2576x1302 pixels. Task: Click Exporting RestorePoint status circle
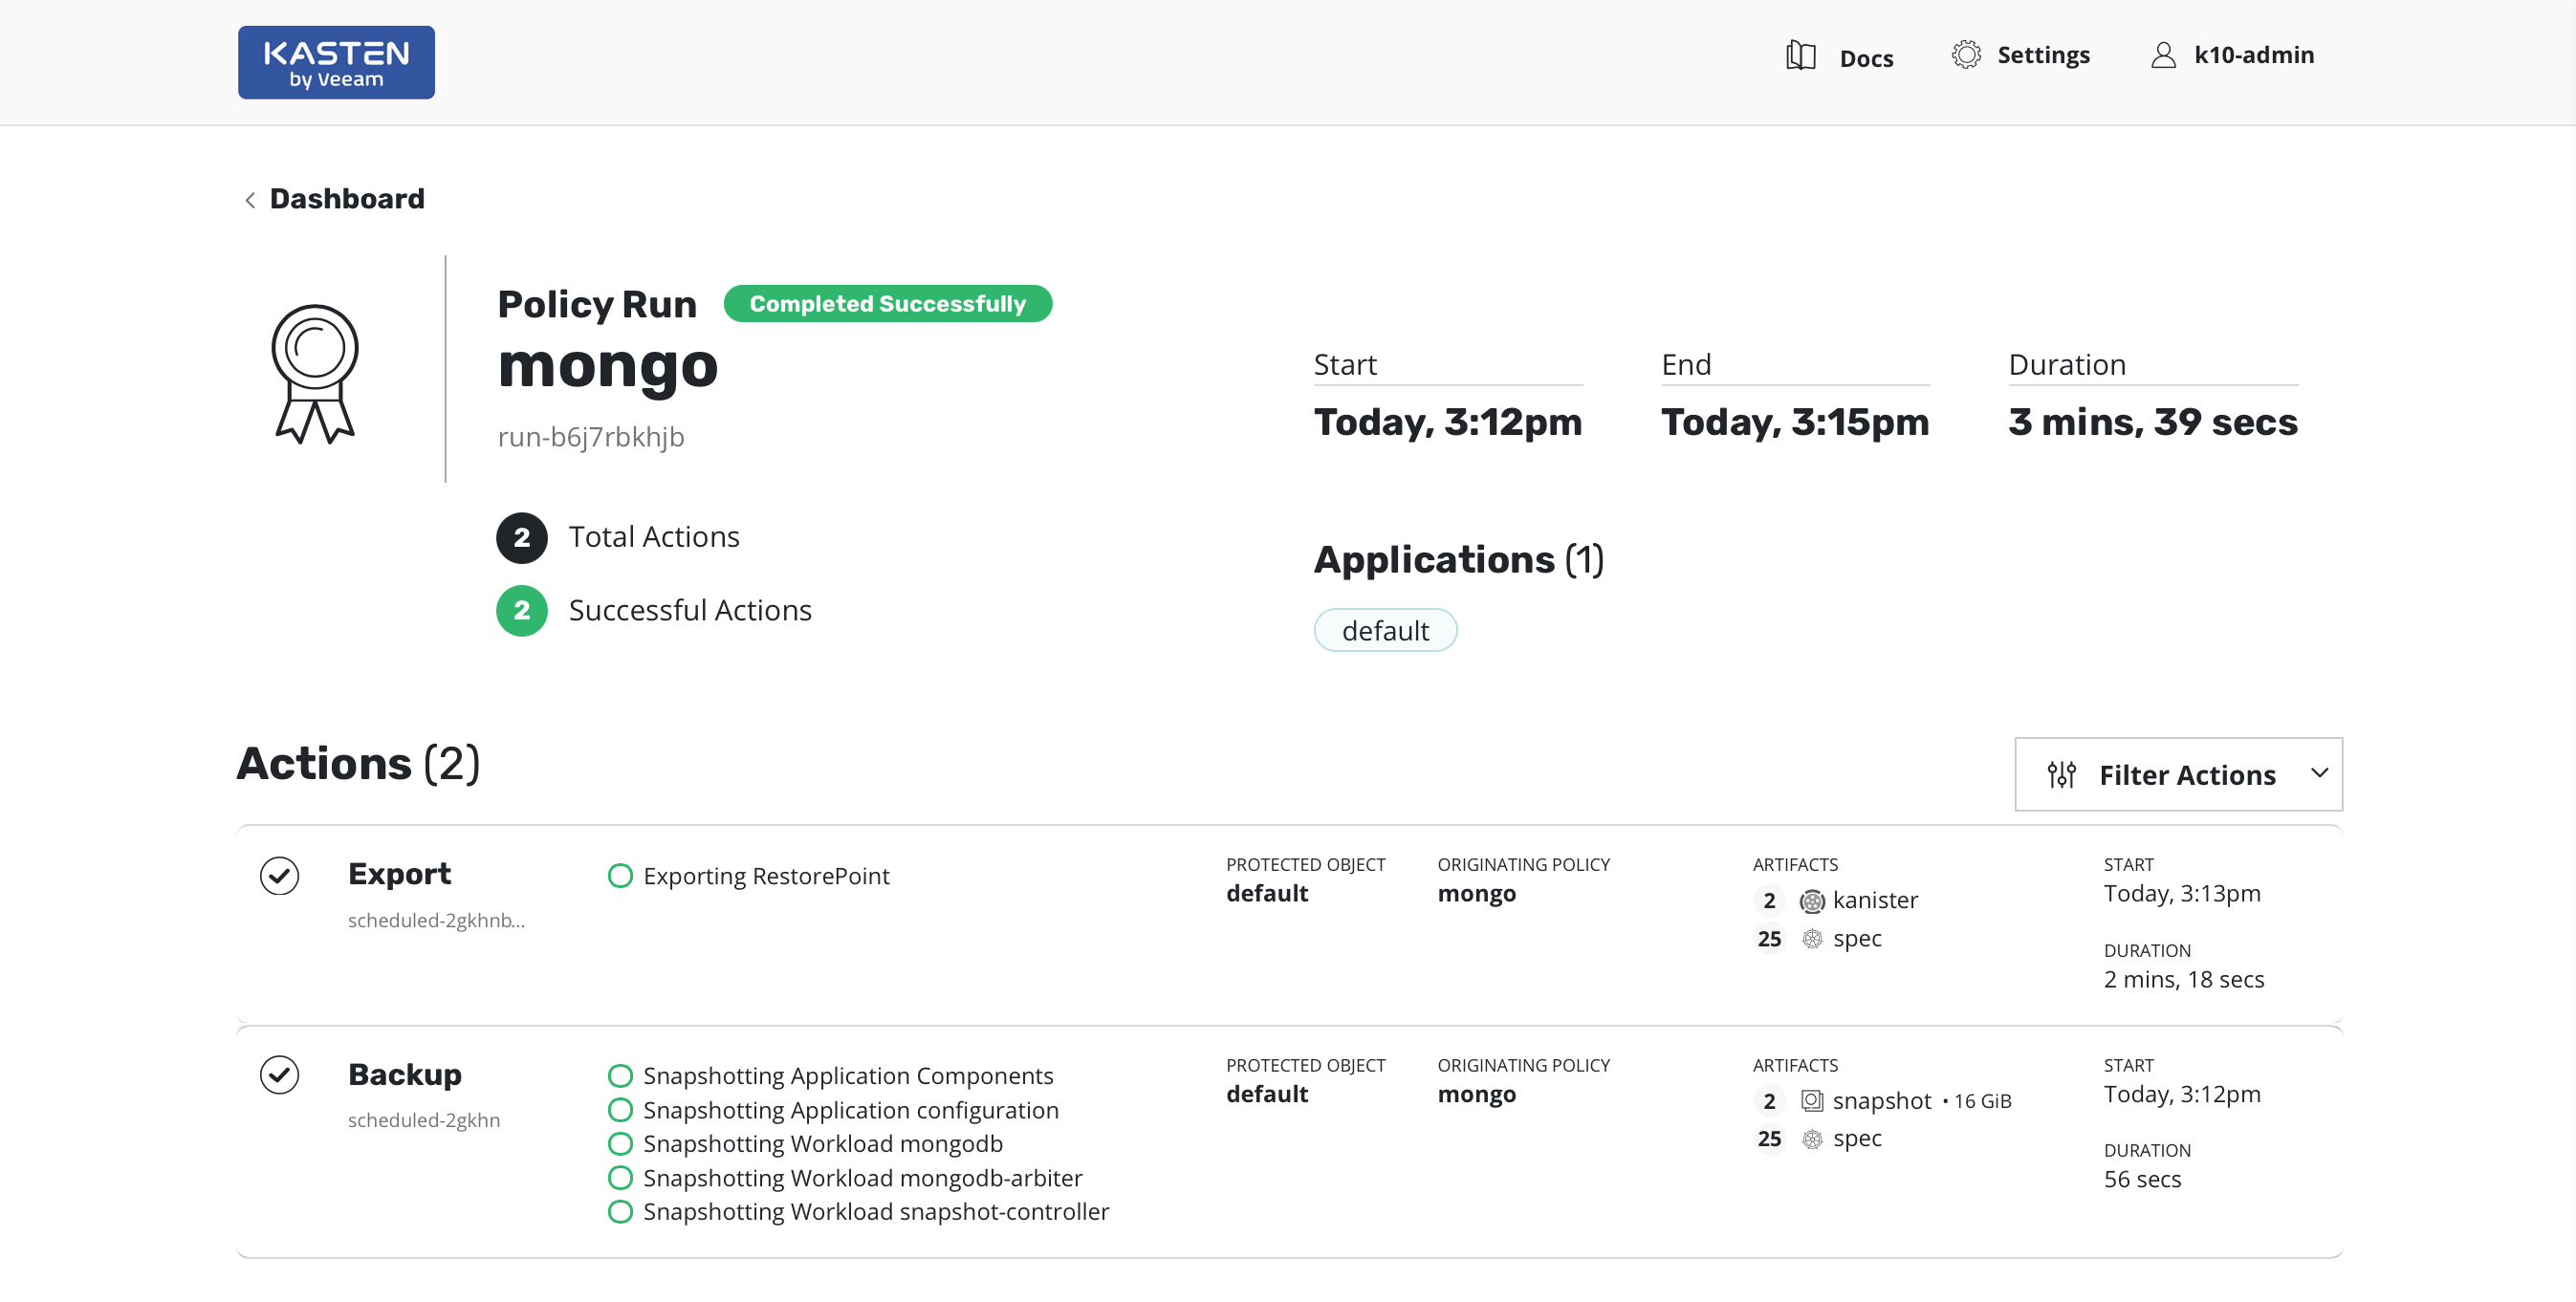(x=620, y=876)
